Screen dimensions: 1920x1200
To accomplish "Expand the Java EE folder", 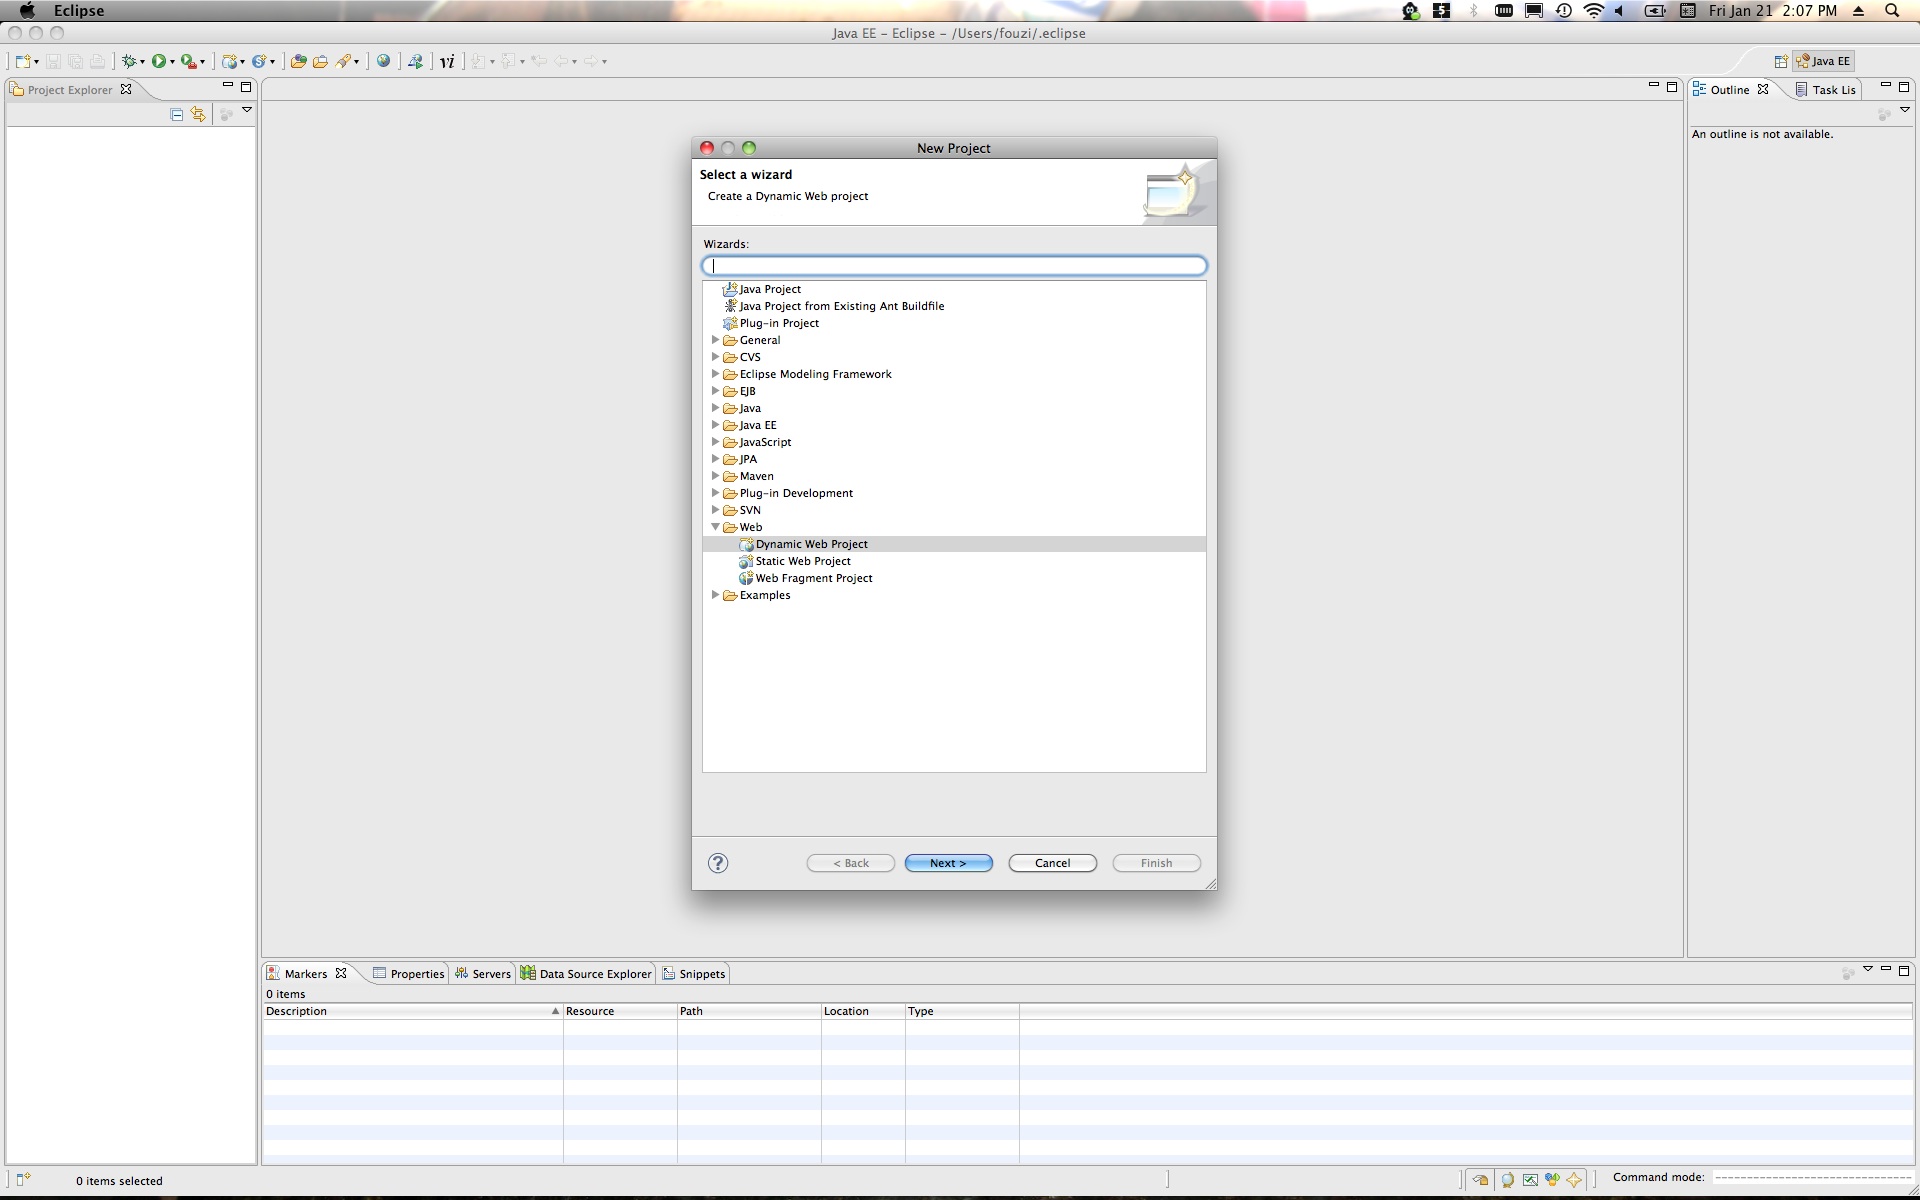I will (715, 425).
